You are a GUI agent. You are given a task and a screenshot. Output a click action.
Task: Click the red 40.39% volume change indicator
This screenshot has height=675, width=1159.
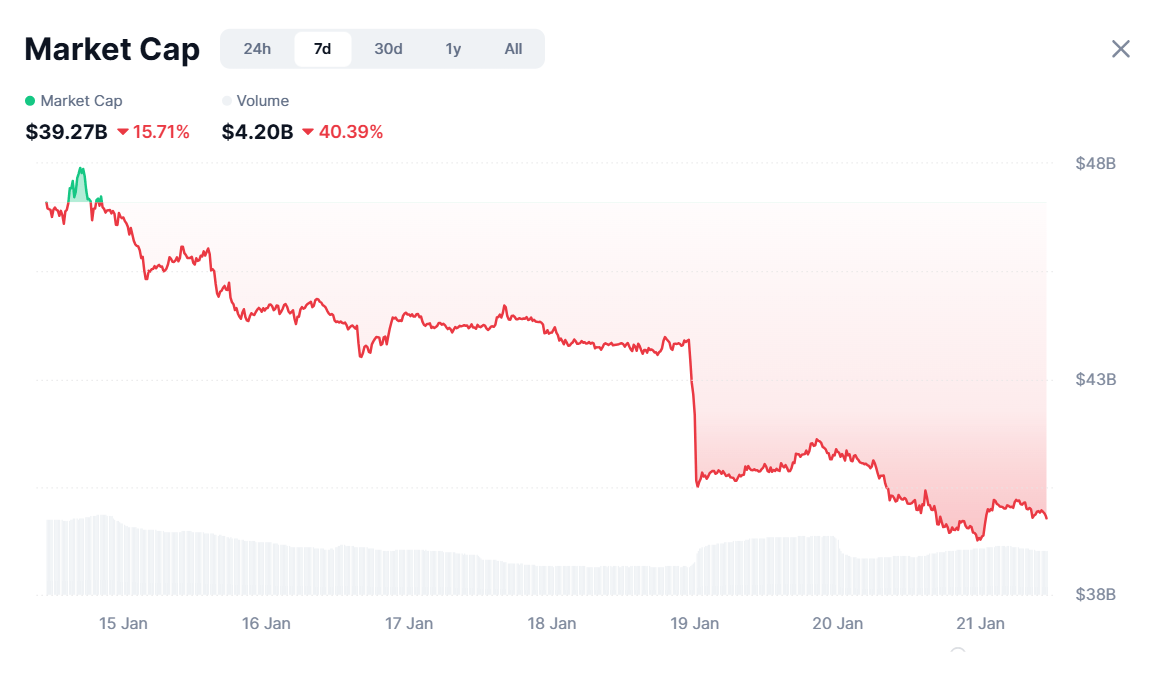pos(350,131)
